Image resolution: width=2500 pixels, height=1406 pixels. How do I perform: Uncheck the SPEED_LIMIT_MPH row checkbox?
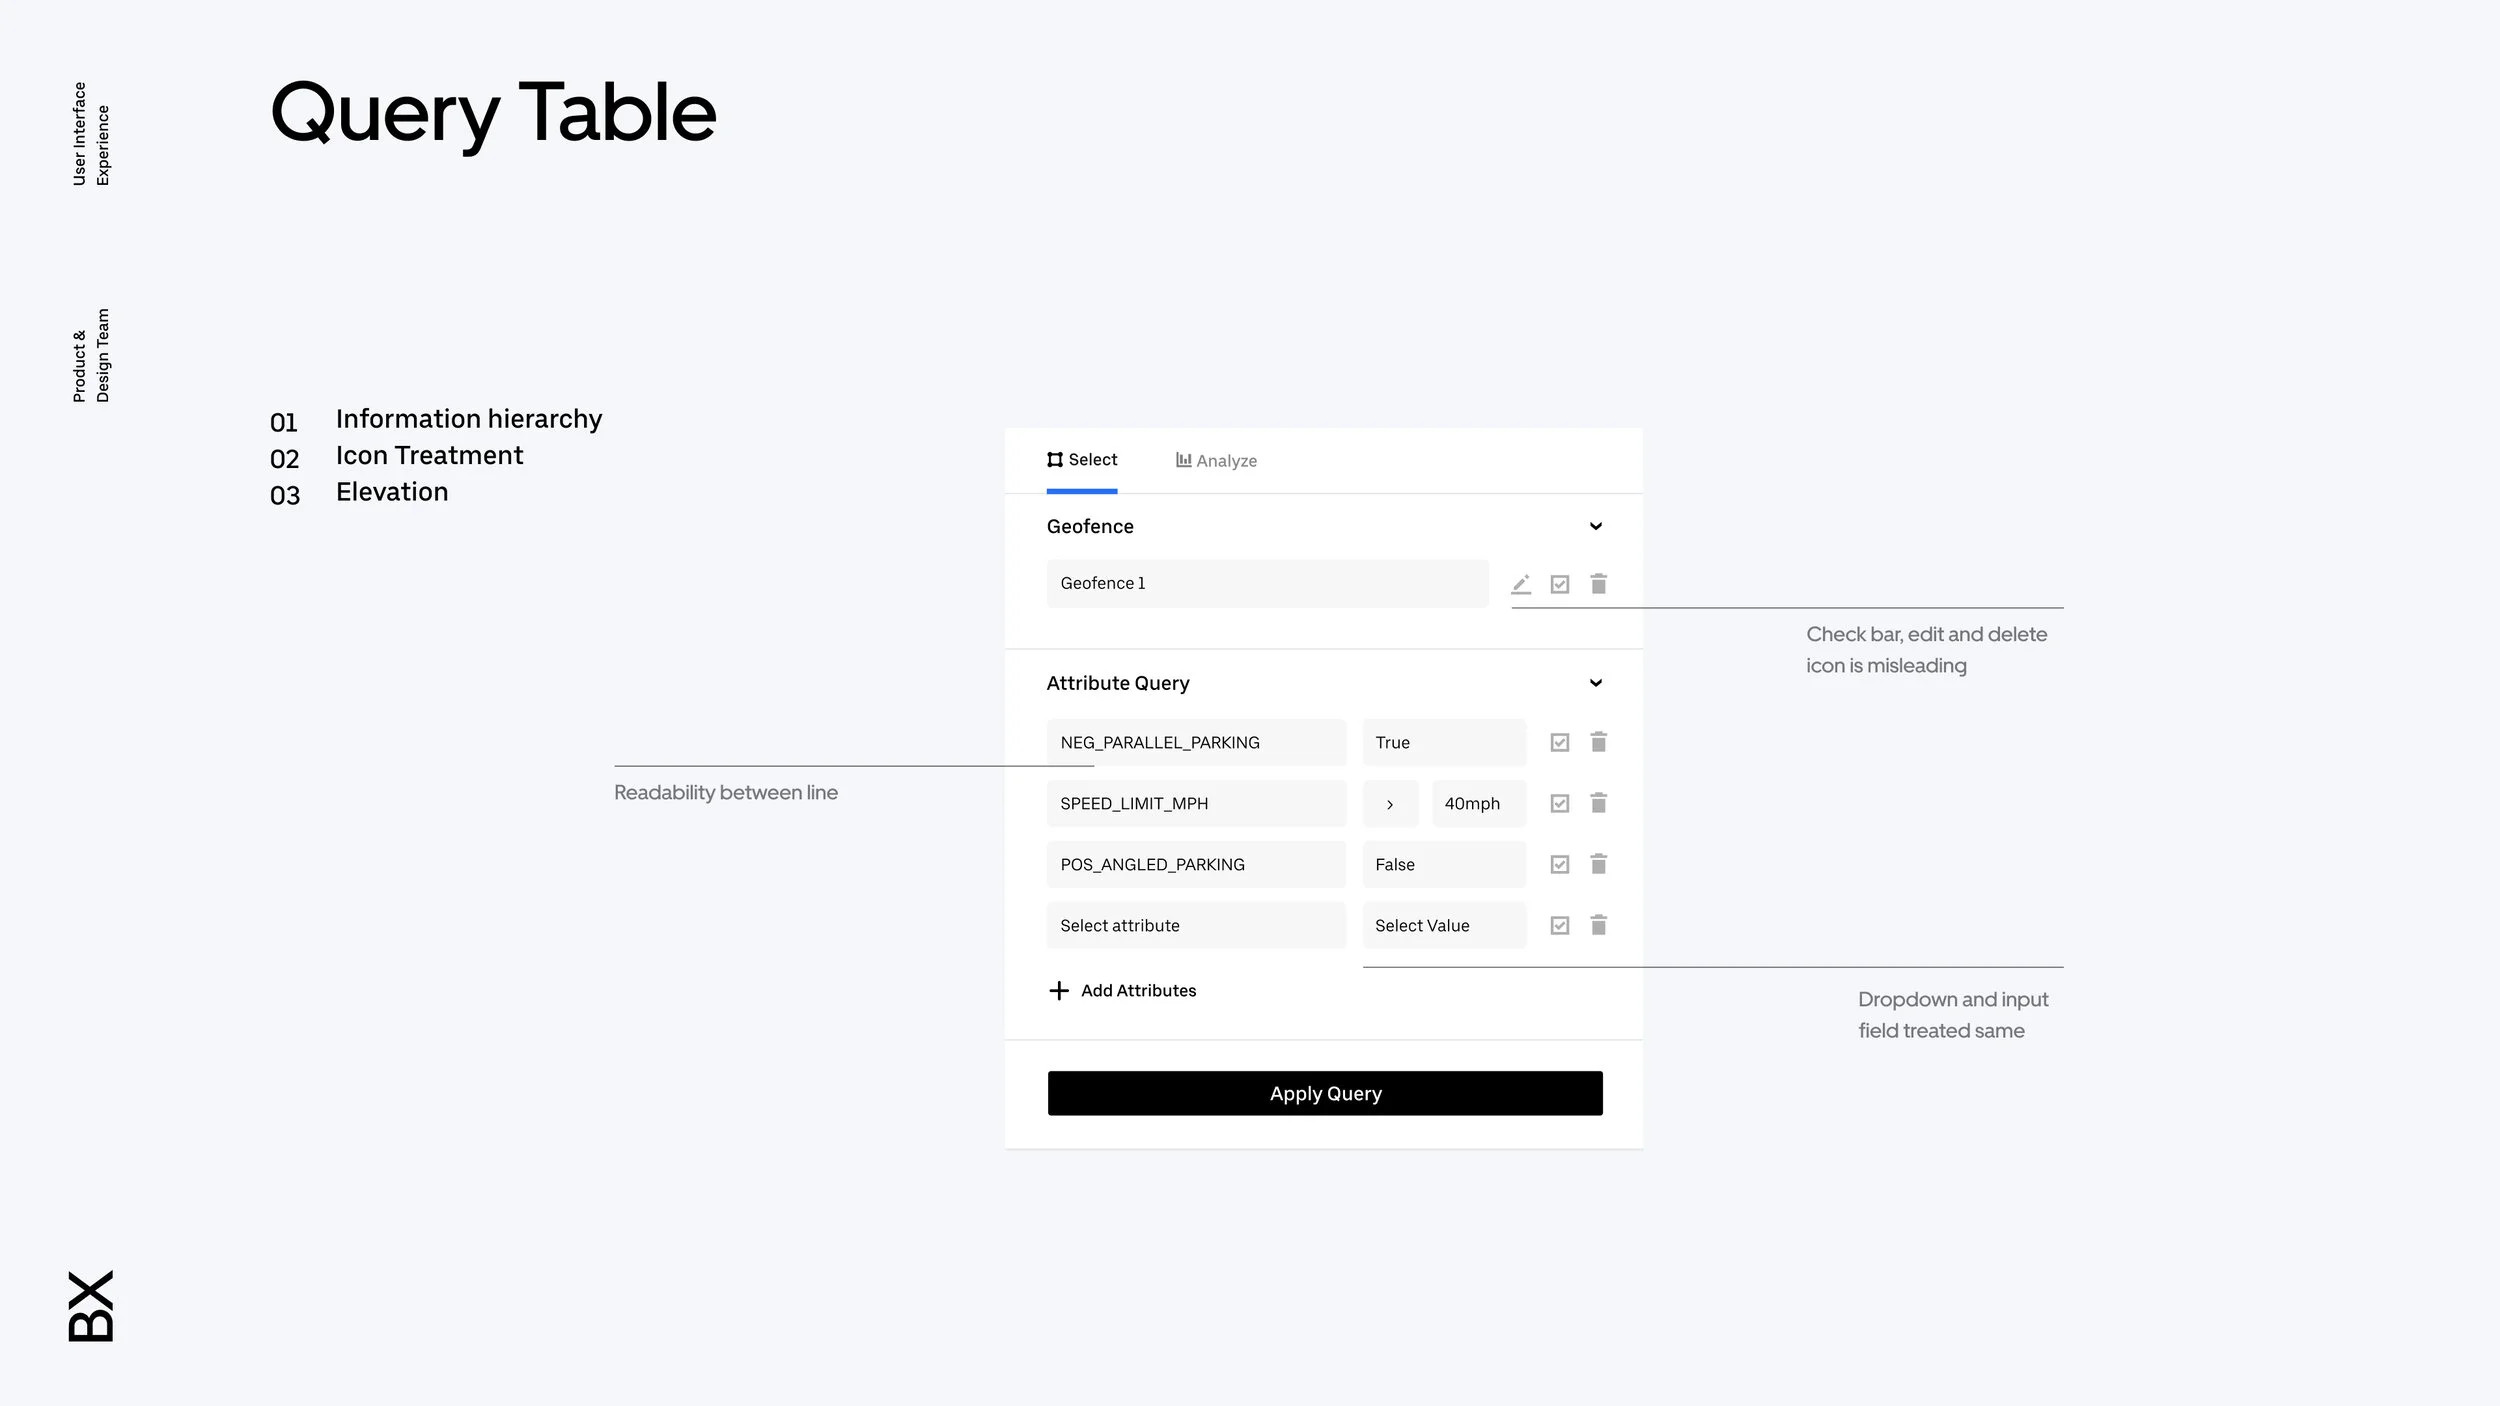pos(1560,803)
